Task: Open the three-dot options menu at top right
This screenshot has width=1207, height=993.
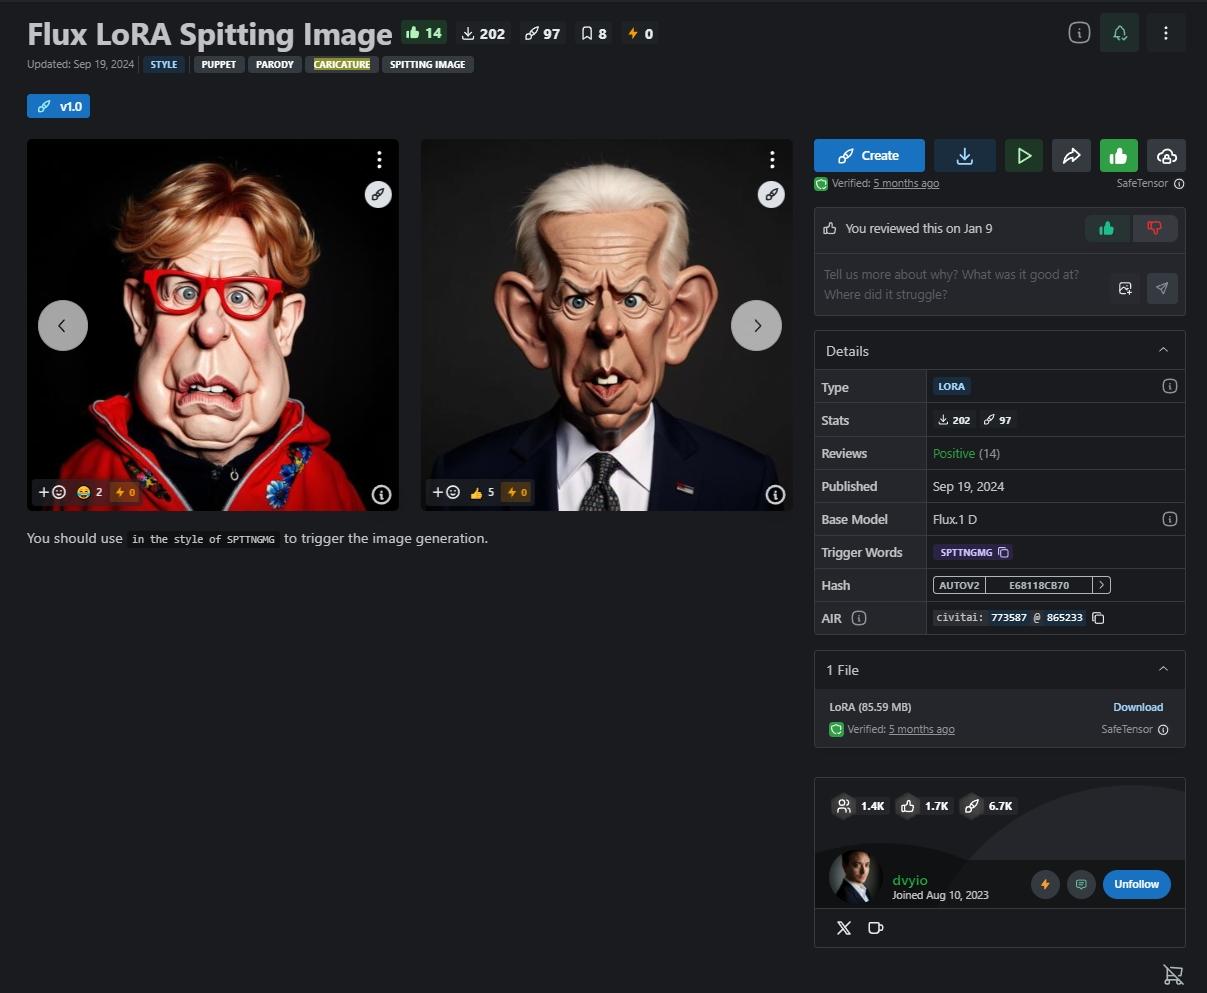Action: pyautogui.click(x=1165, y=32)
